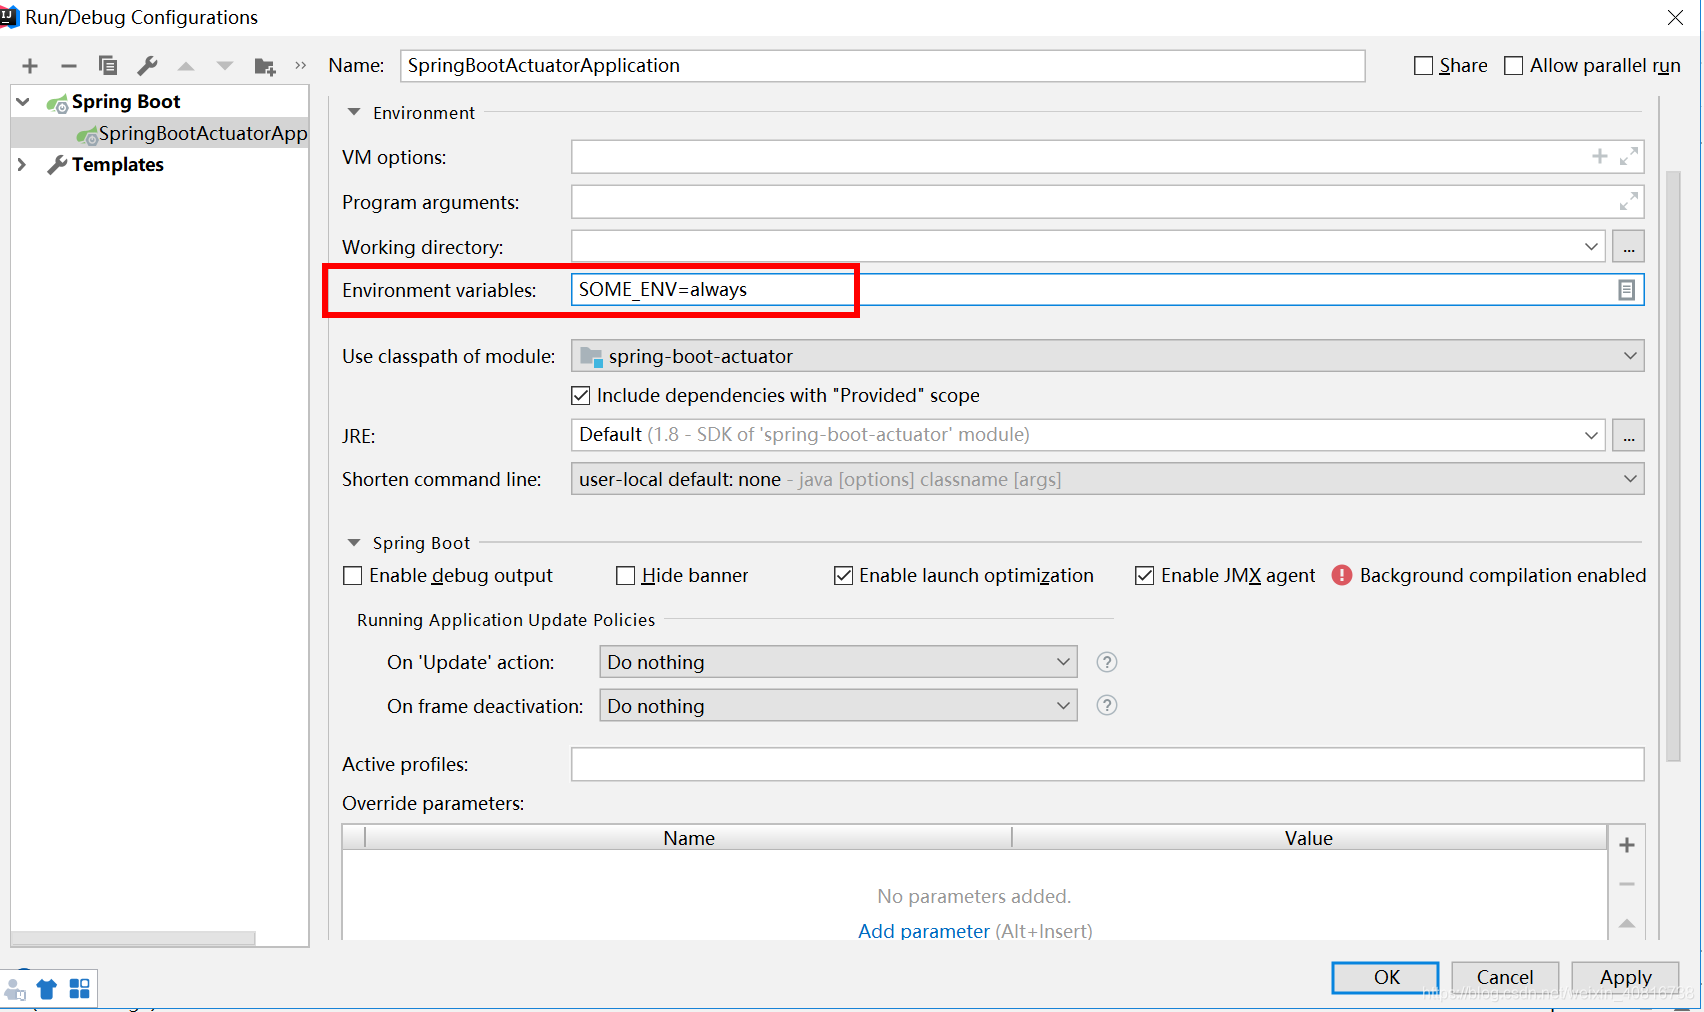Add new configuration with plus icon
Viewport: 1704px width, 1012px height.
(30, 66)
